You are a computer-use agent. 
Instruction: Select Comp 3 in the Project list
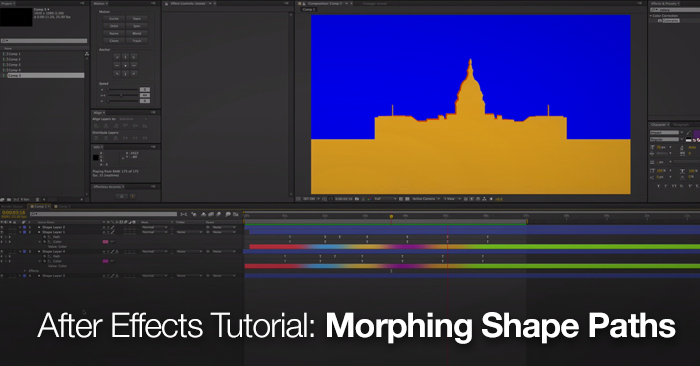[14, 65]
